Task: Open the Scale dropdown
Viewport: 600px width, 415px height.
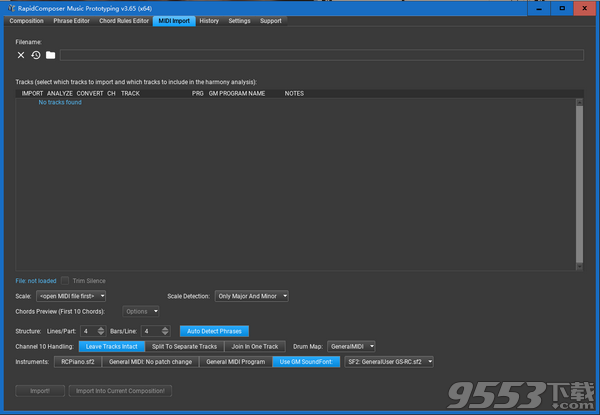Action: (71, 296)
